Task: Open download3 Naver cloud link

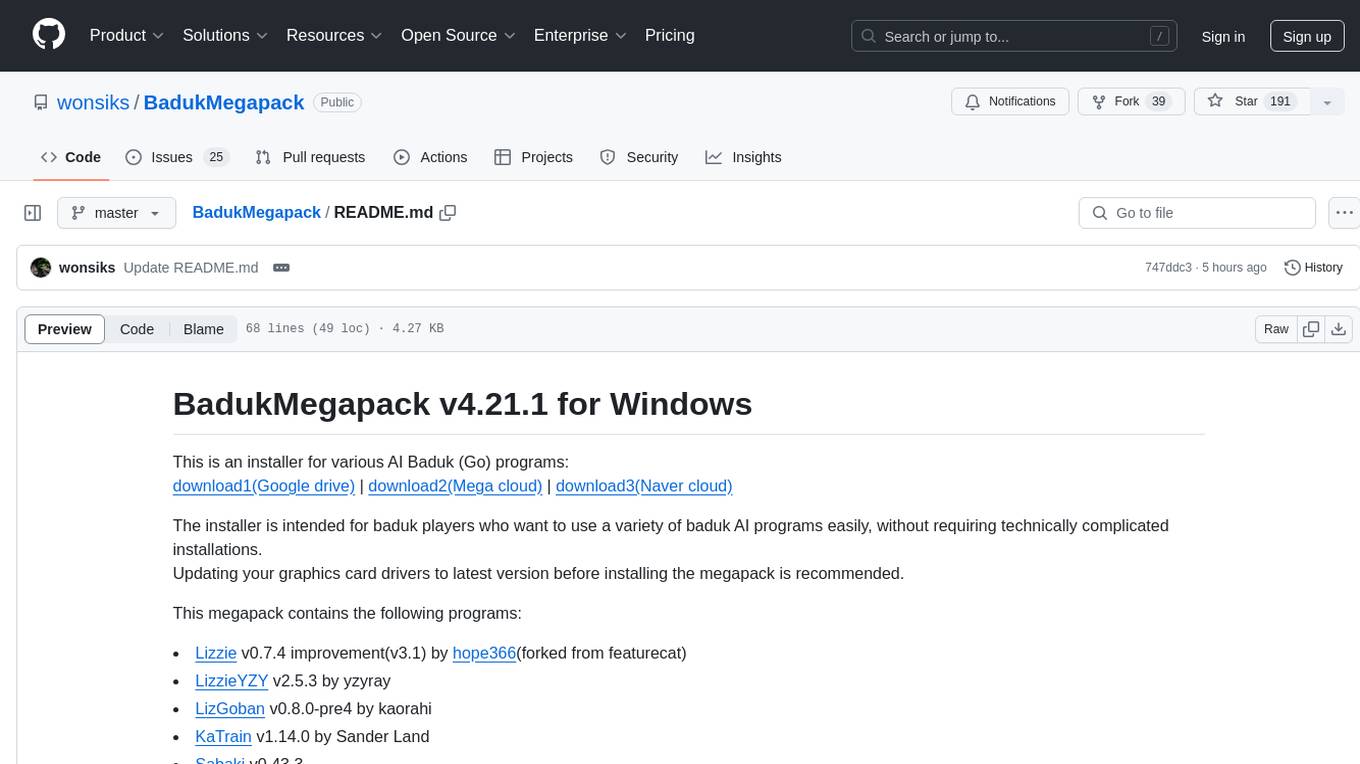Action: 644,486
